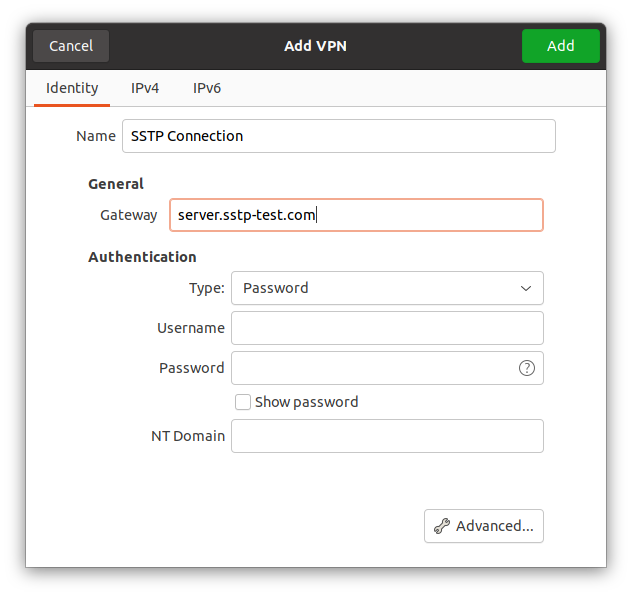632x596 pixels.
Task: Select the NT Domain input field
Action: (x=387, y=436)
